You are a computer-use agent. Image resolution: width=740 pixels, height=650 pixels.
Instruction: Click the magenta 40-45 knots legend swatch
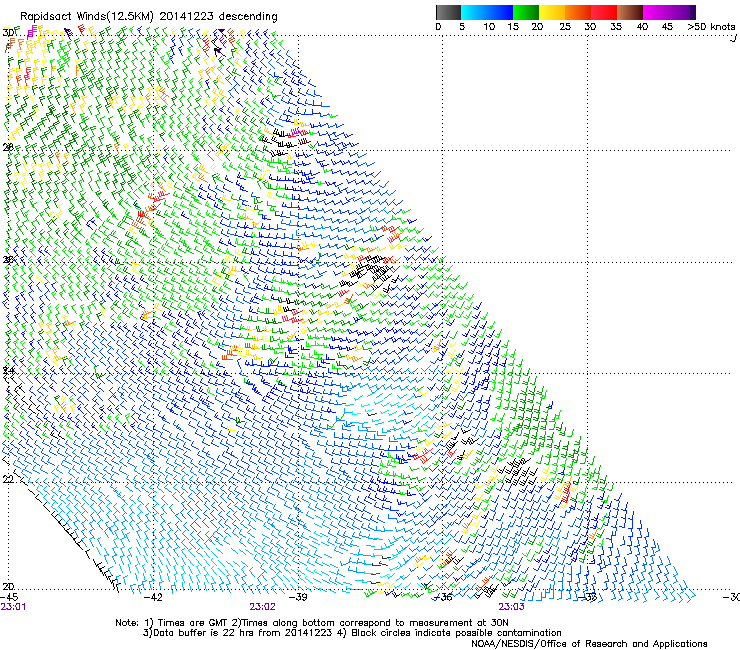tap(656, 12)
